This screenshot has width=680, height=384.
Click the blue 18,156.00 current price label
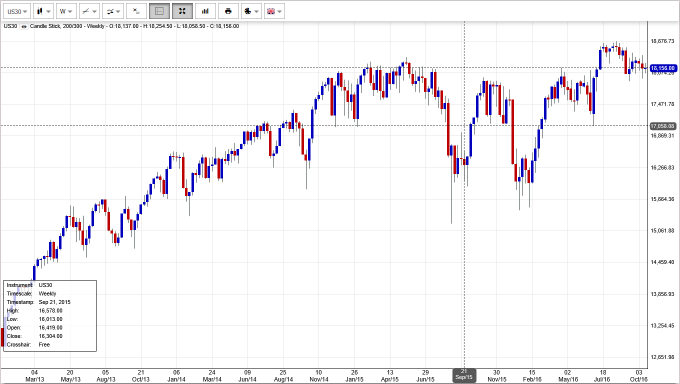663,68
